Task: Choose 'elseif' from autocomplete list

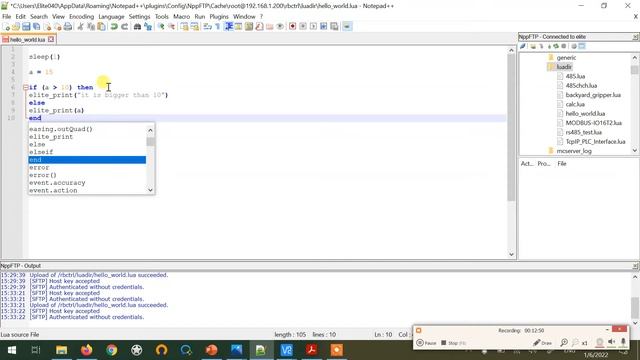Action: (x=41, y=152)
